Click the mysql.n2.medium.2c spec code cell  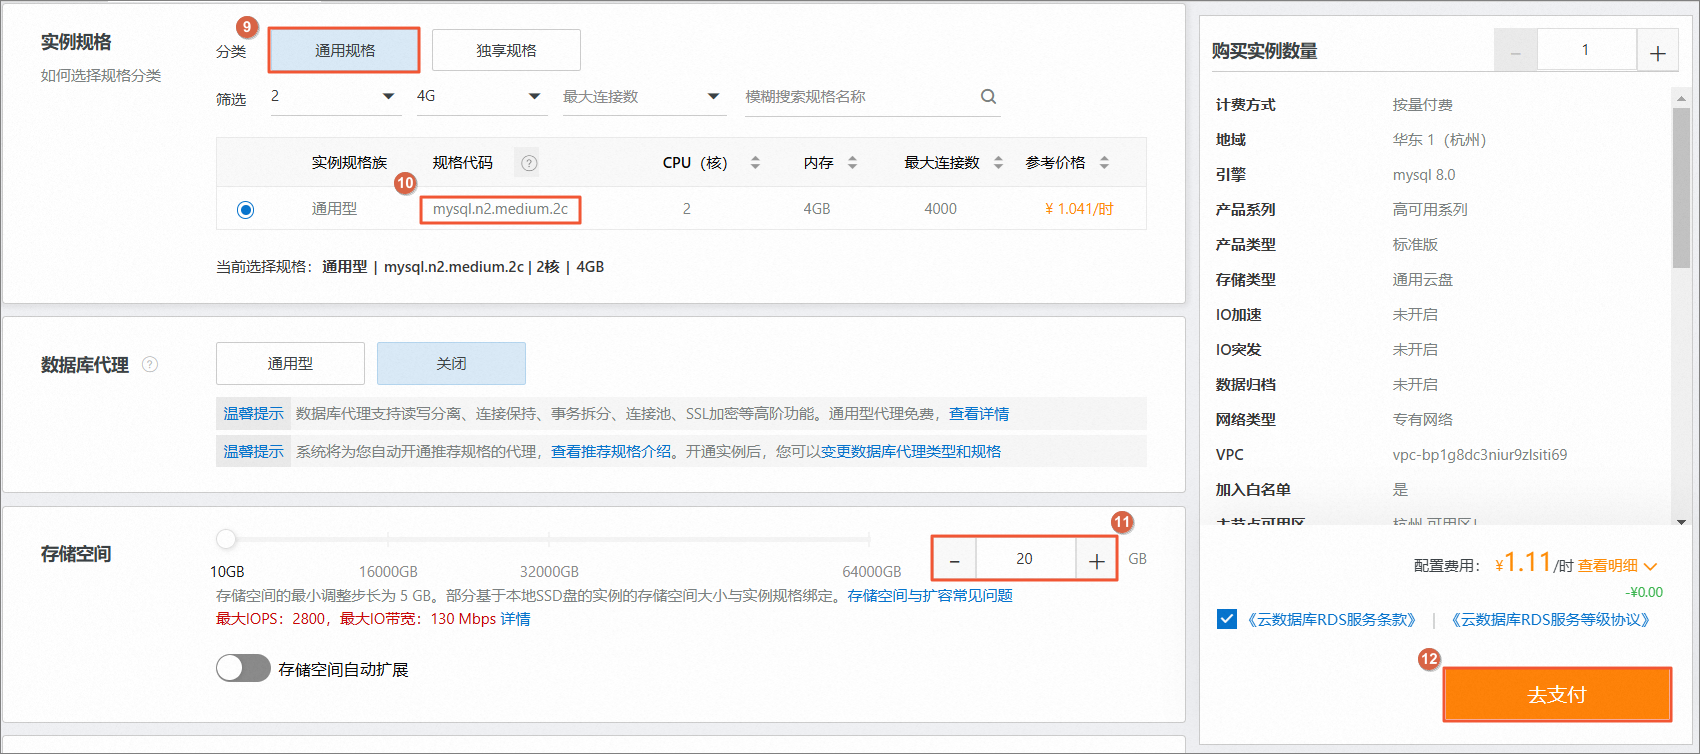point(500,209)
